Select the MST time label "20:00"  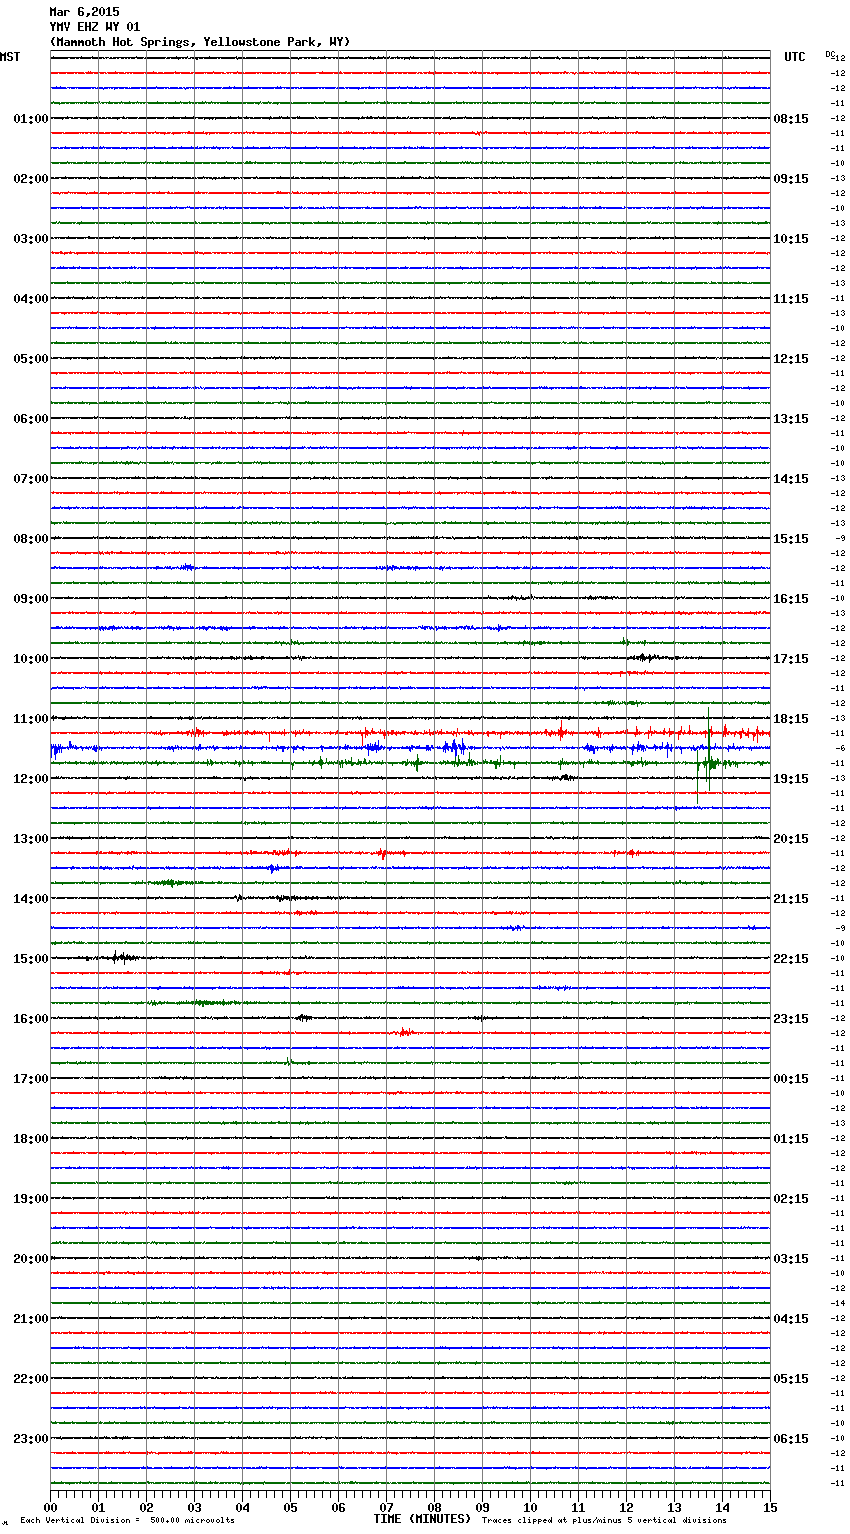coord(31,1259)
